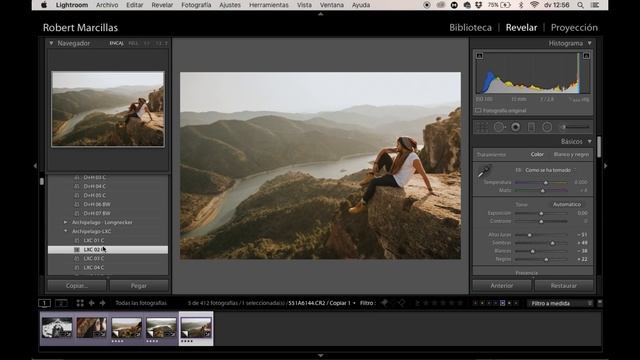Click the navigator preview image
This screenshot has width=640, height=360.
108,109
